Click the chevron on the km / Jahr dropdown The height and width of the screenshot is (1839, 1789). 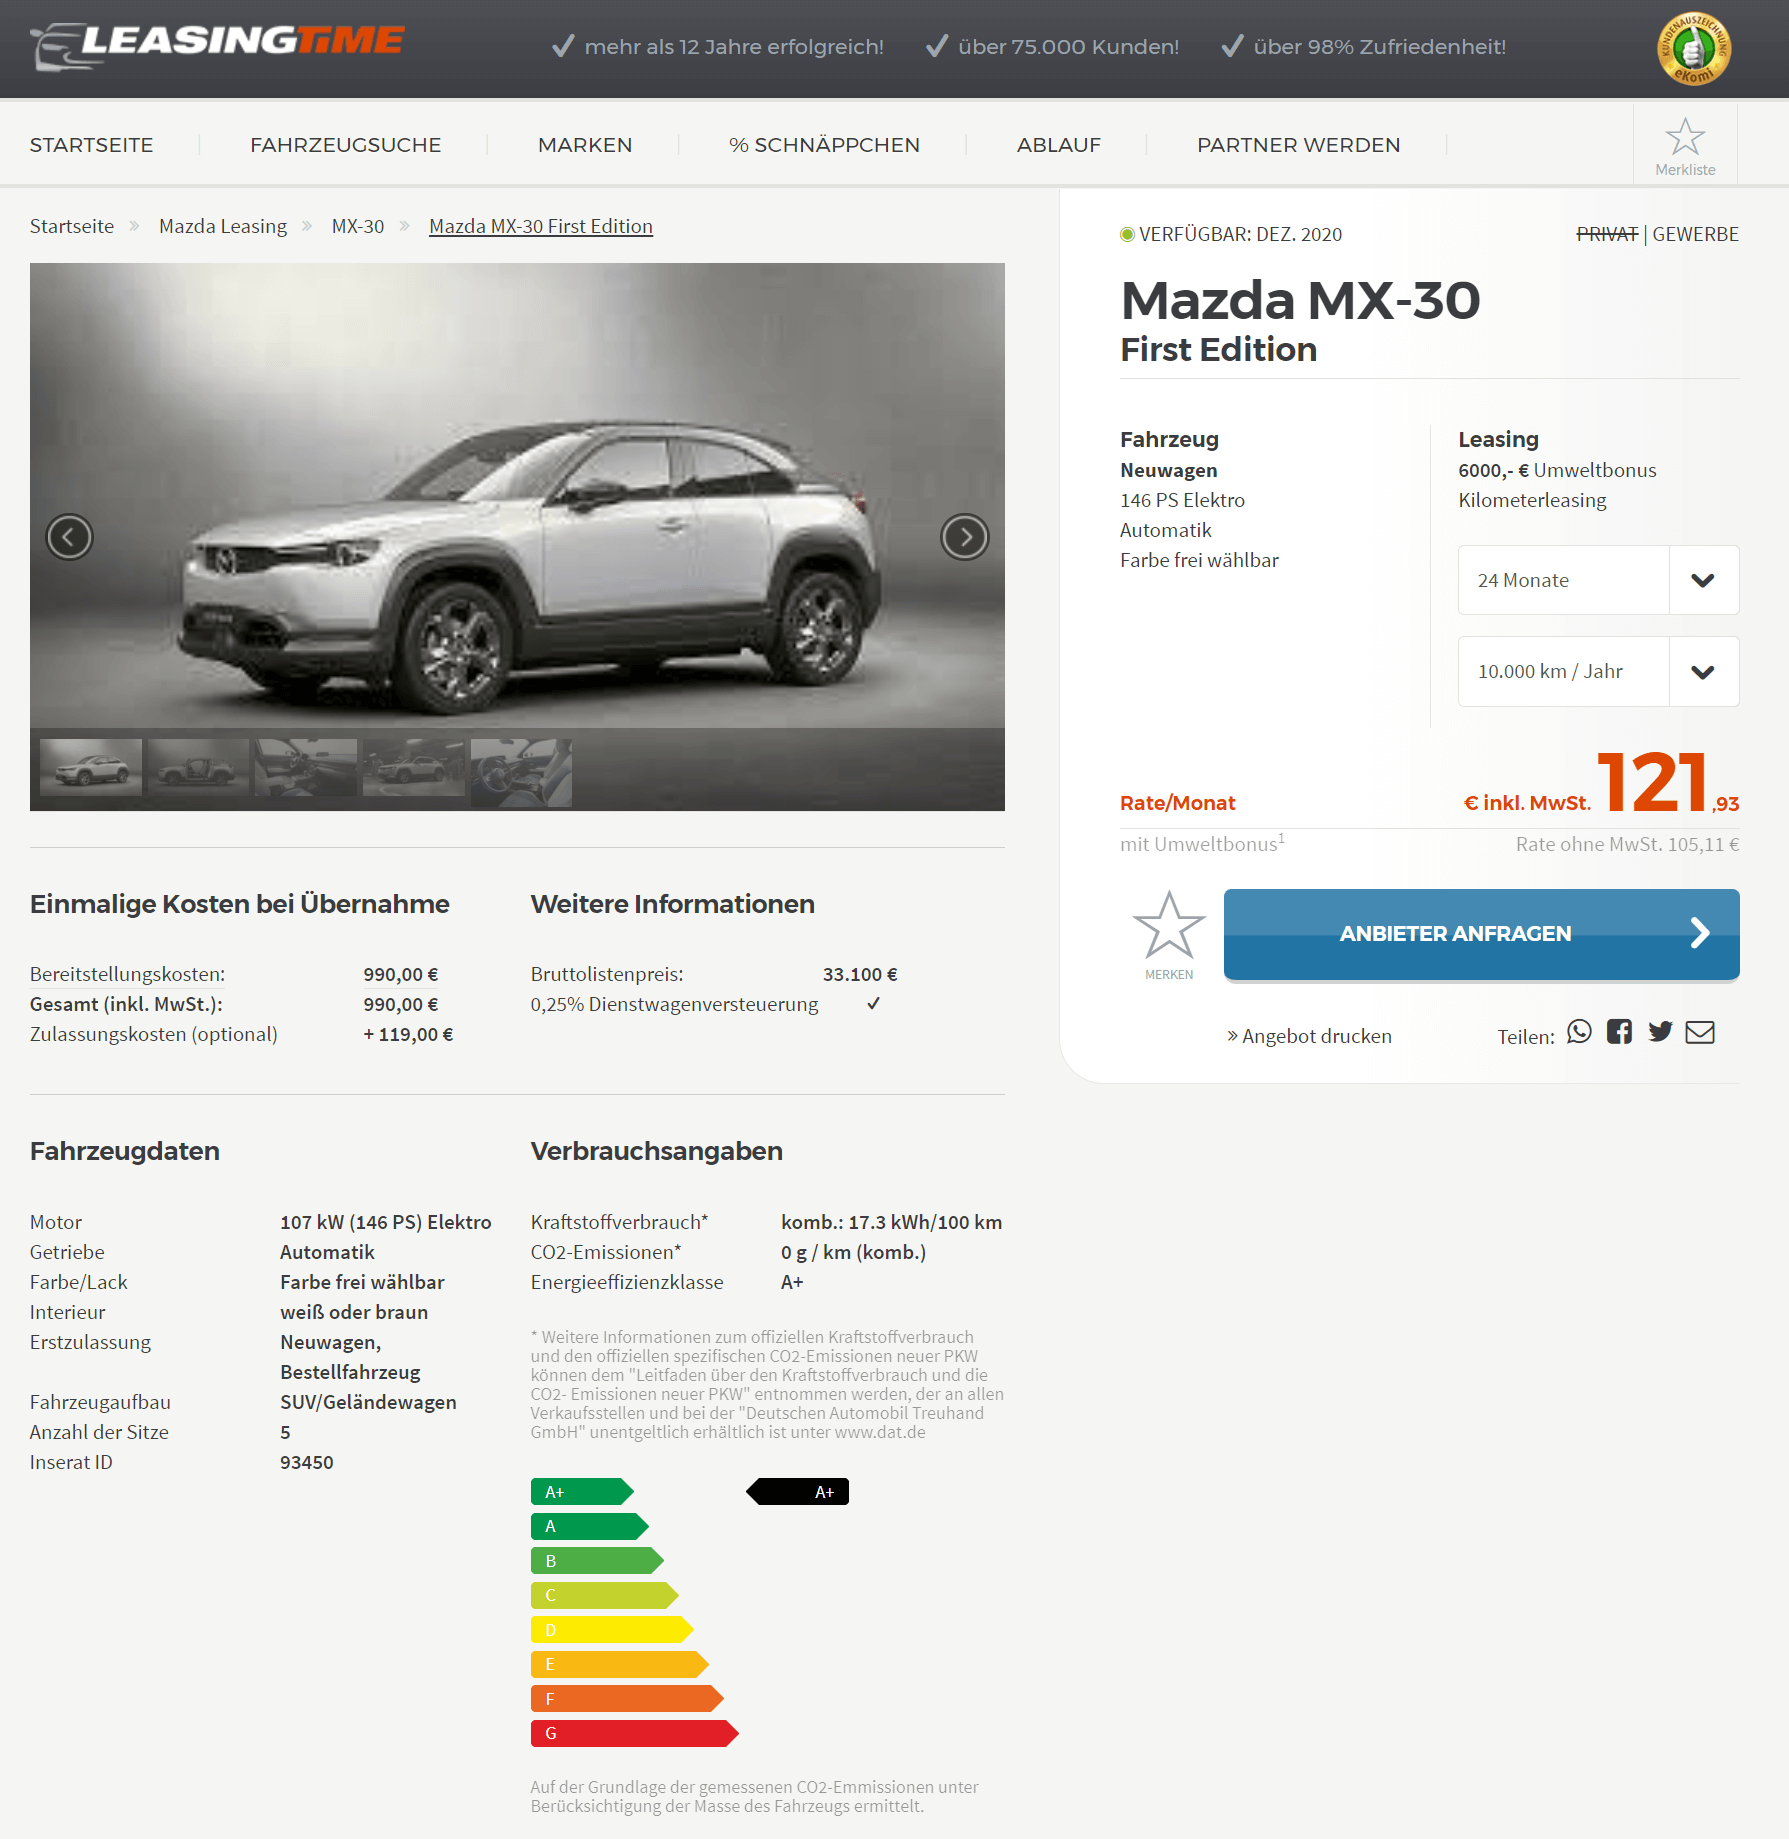tap(1703, 672)
